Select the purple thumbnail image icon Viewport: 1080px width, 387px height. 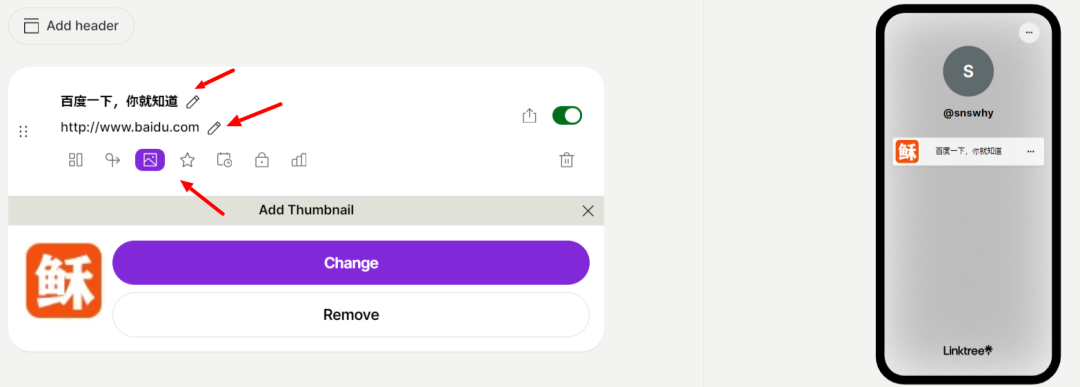[x=150, y=160]
